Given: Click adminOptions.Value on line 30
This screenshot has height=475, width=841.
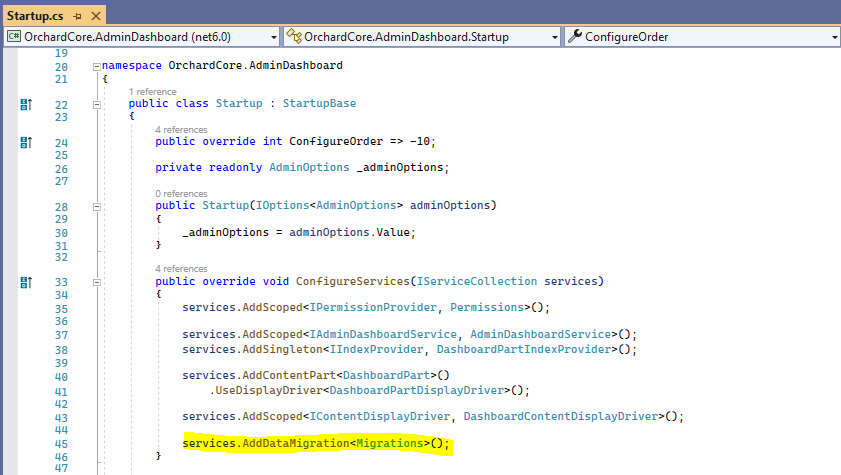Looking at the screenshot, I should click(x=350, y=233).
